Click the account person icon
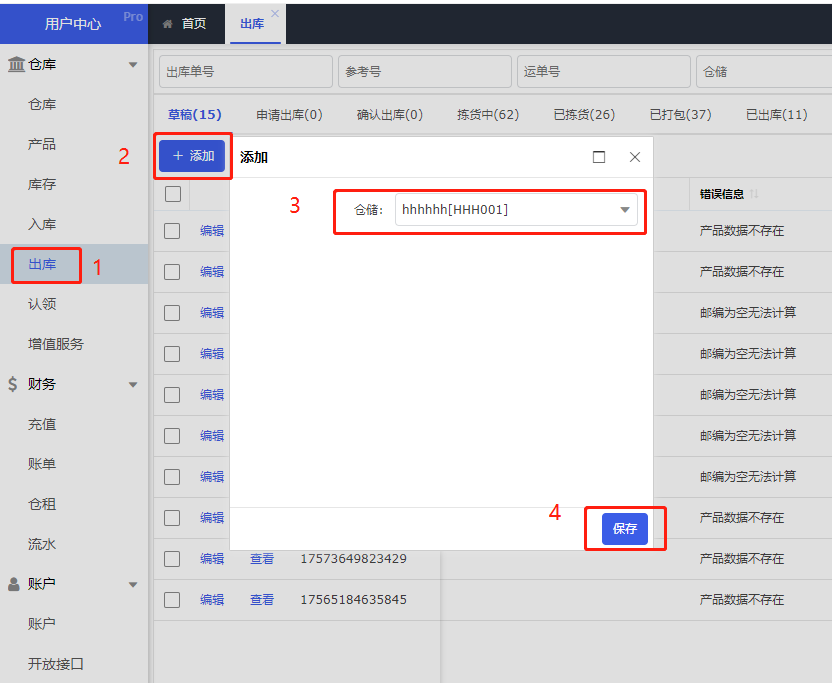This screenshot has width=832, height=683. point(14,584)
